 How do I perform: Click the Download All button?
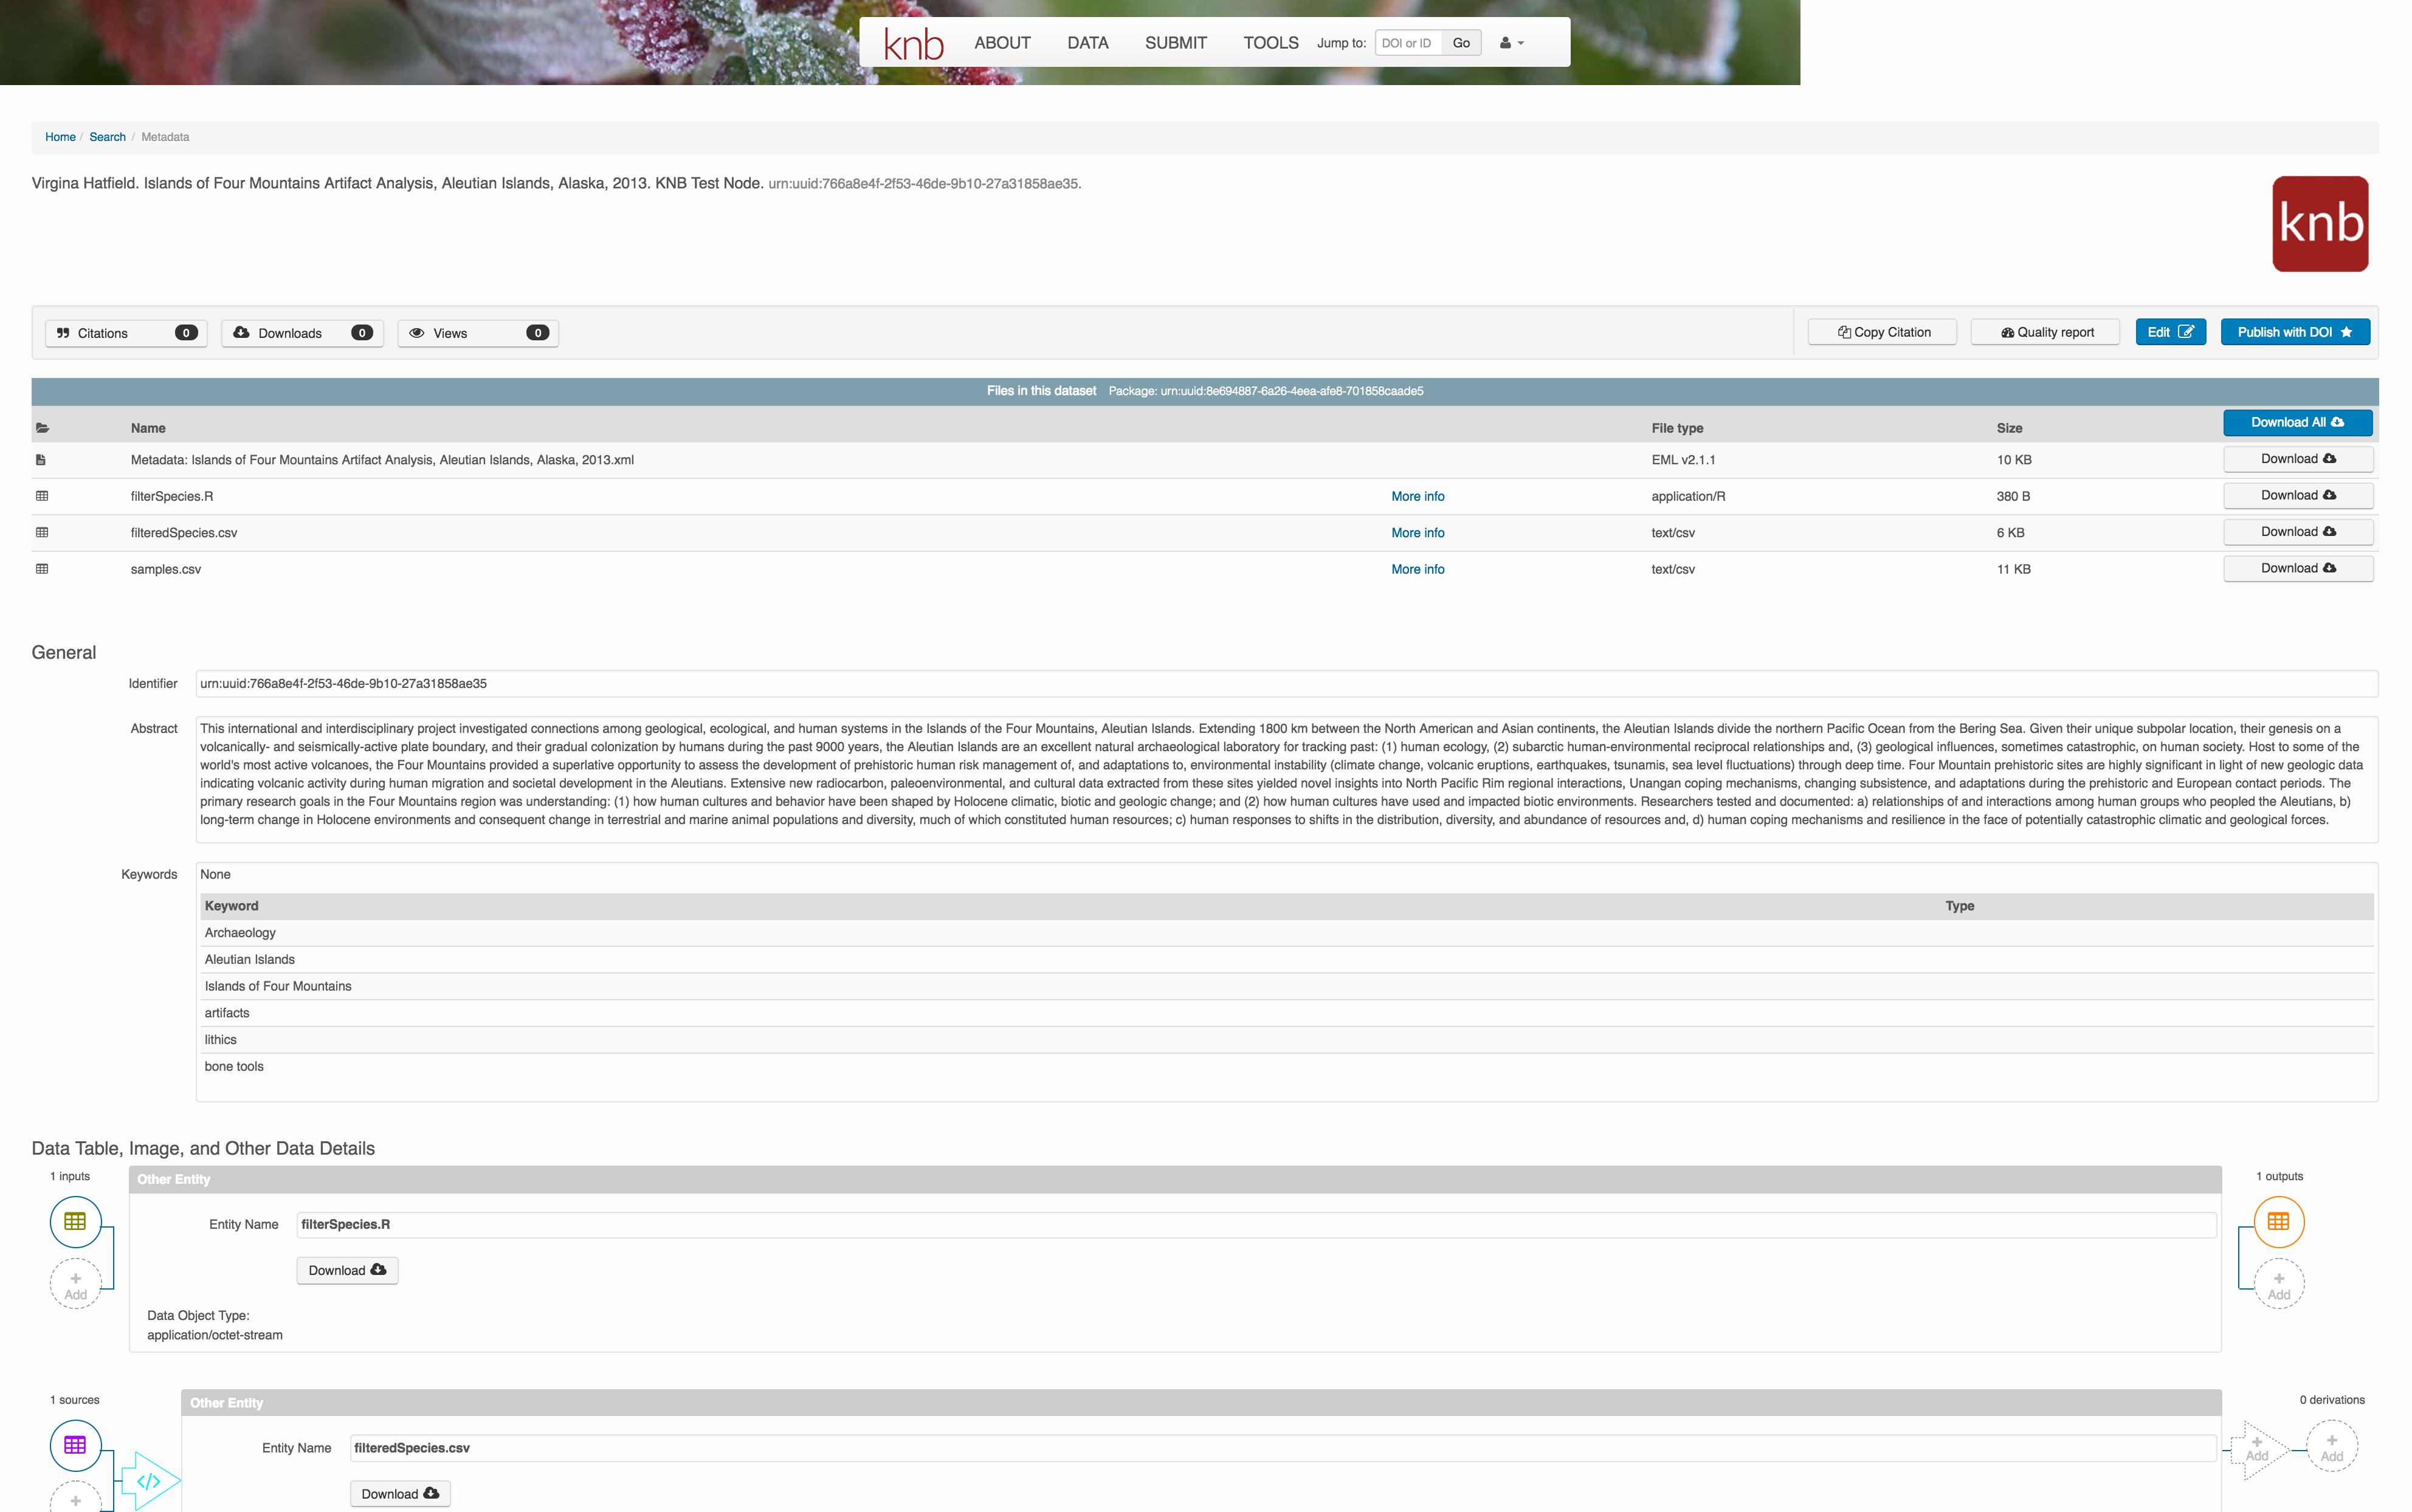2297,423
